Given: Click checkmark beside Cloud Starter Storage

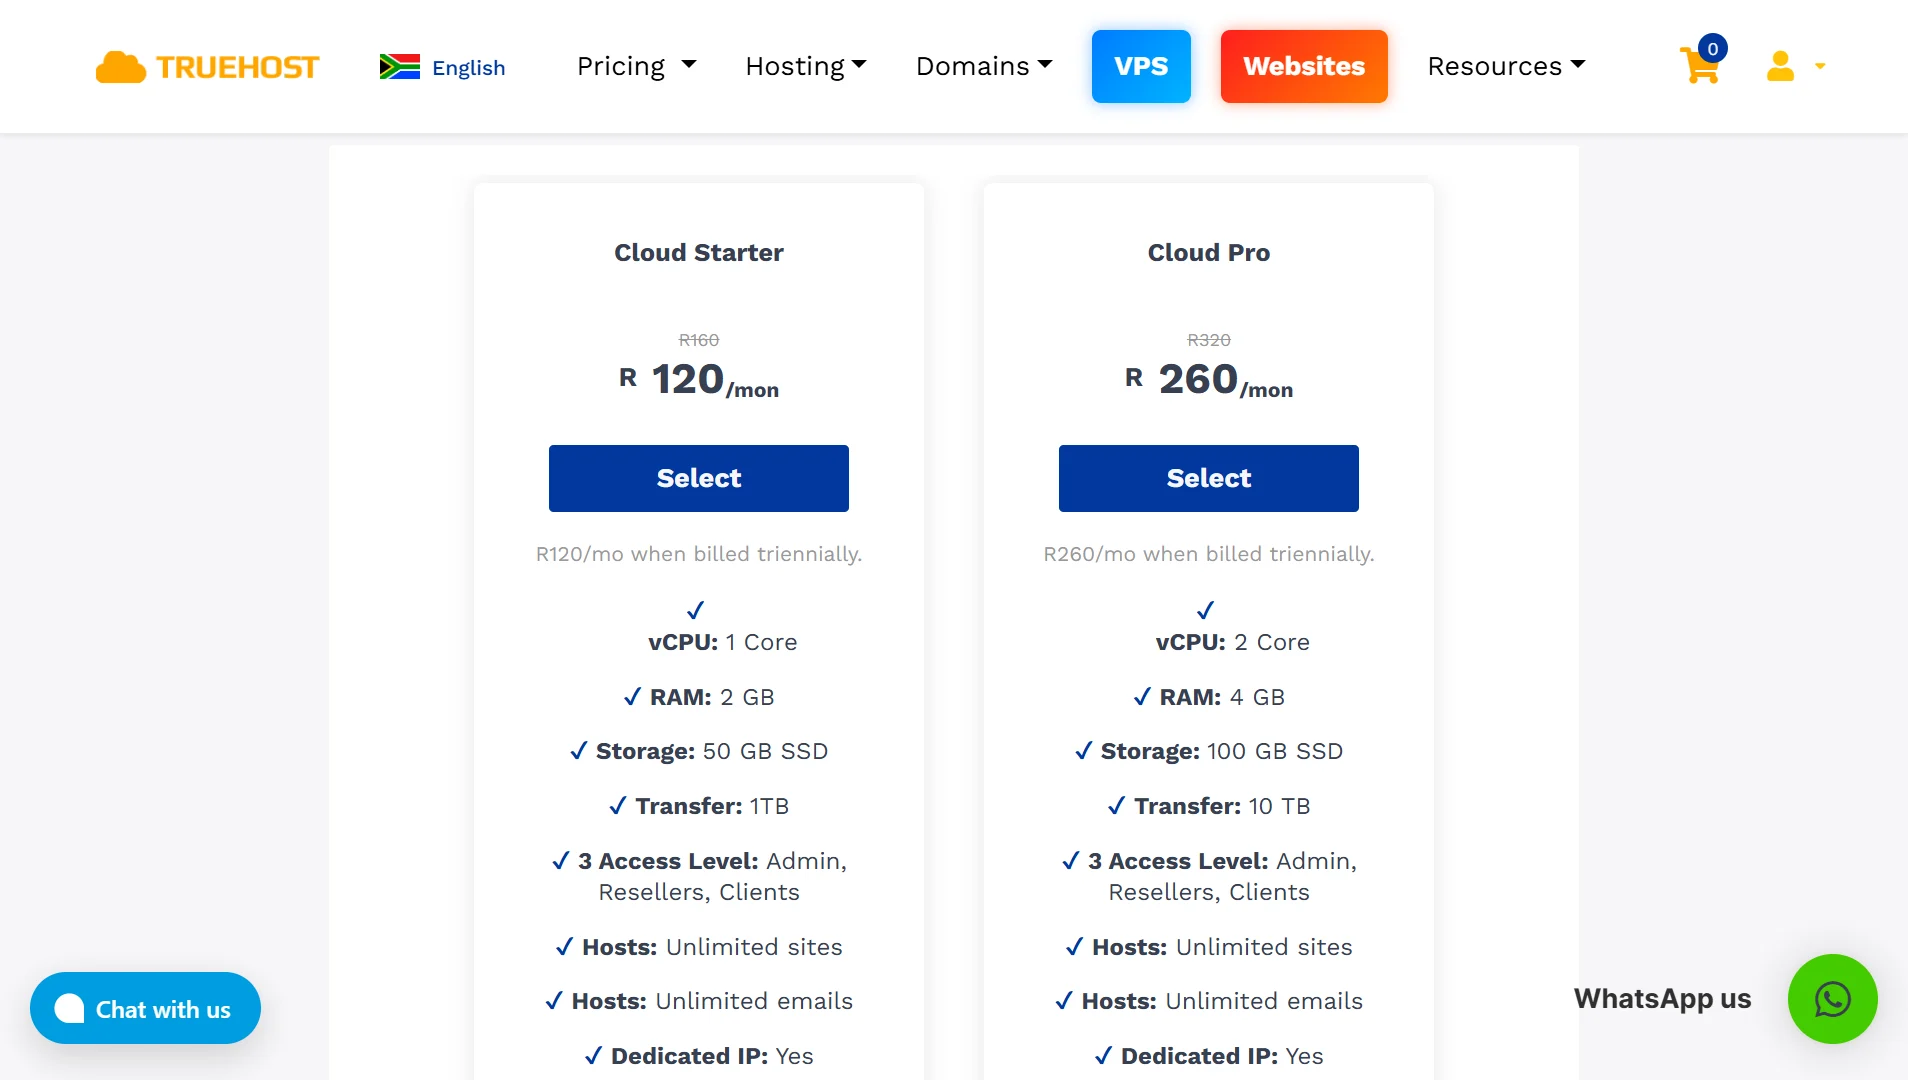Looking at the screenshot, I should [x=578, y=751].
